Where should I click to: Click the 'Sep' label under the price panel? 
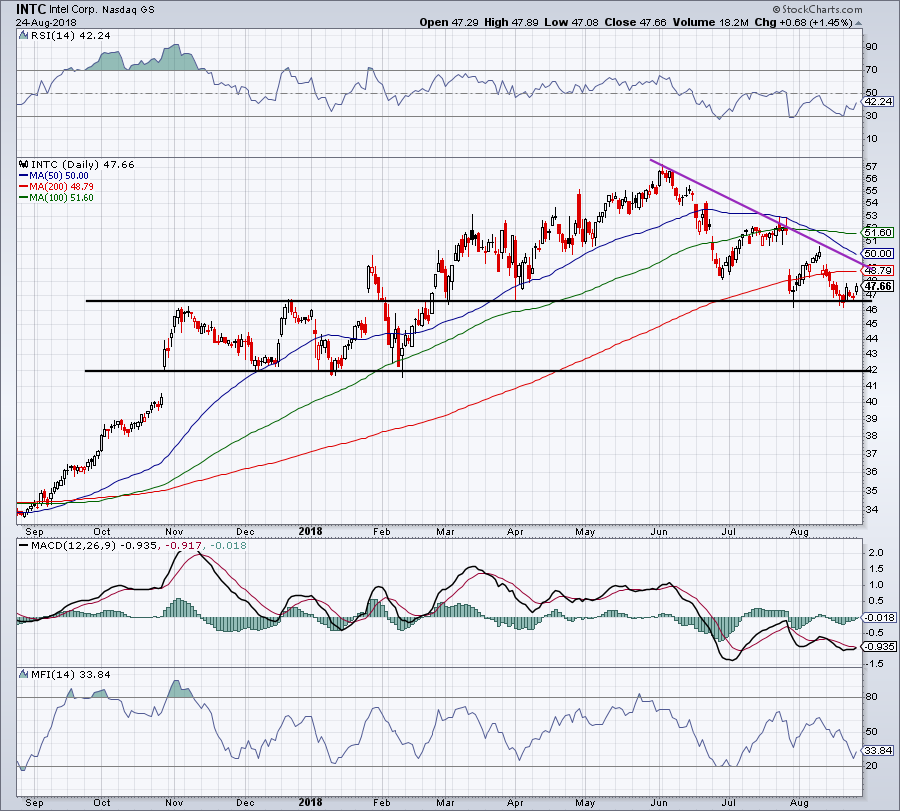[34, 531]
